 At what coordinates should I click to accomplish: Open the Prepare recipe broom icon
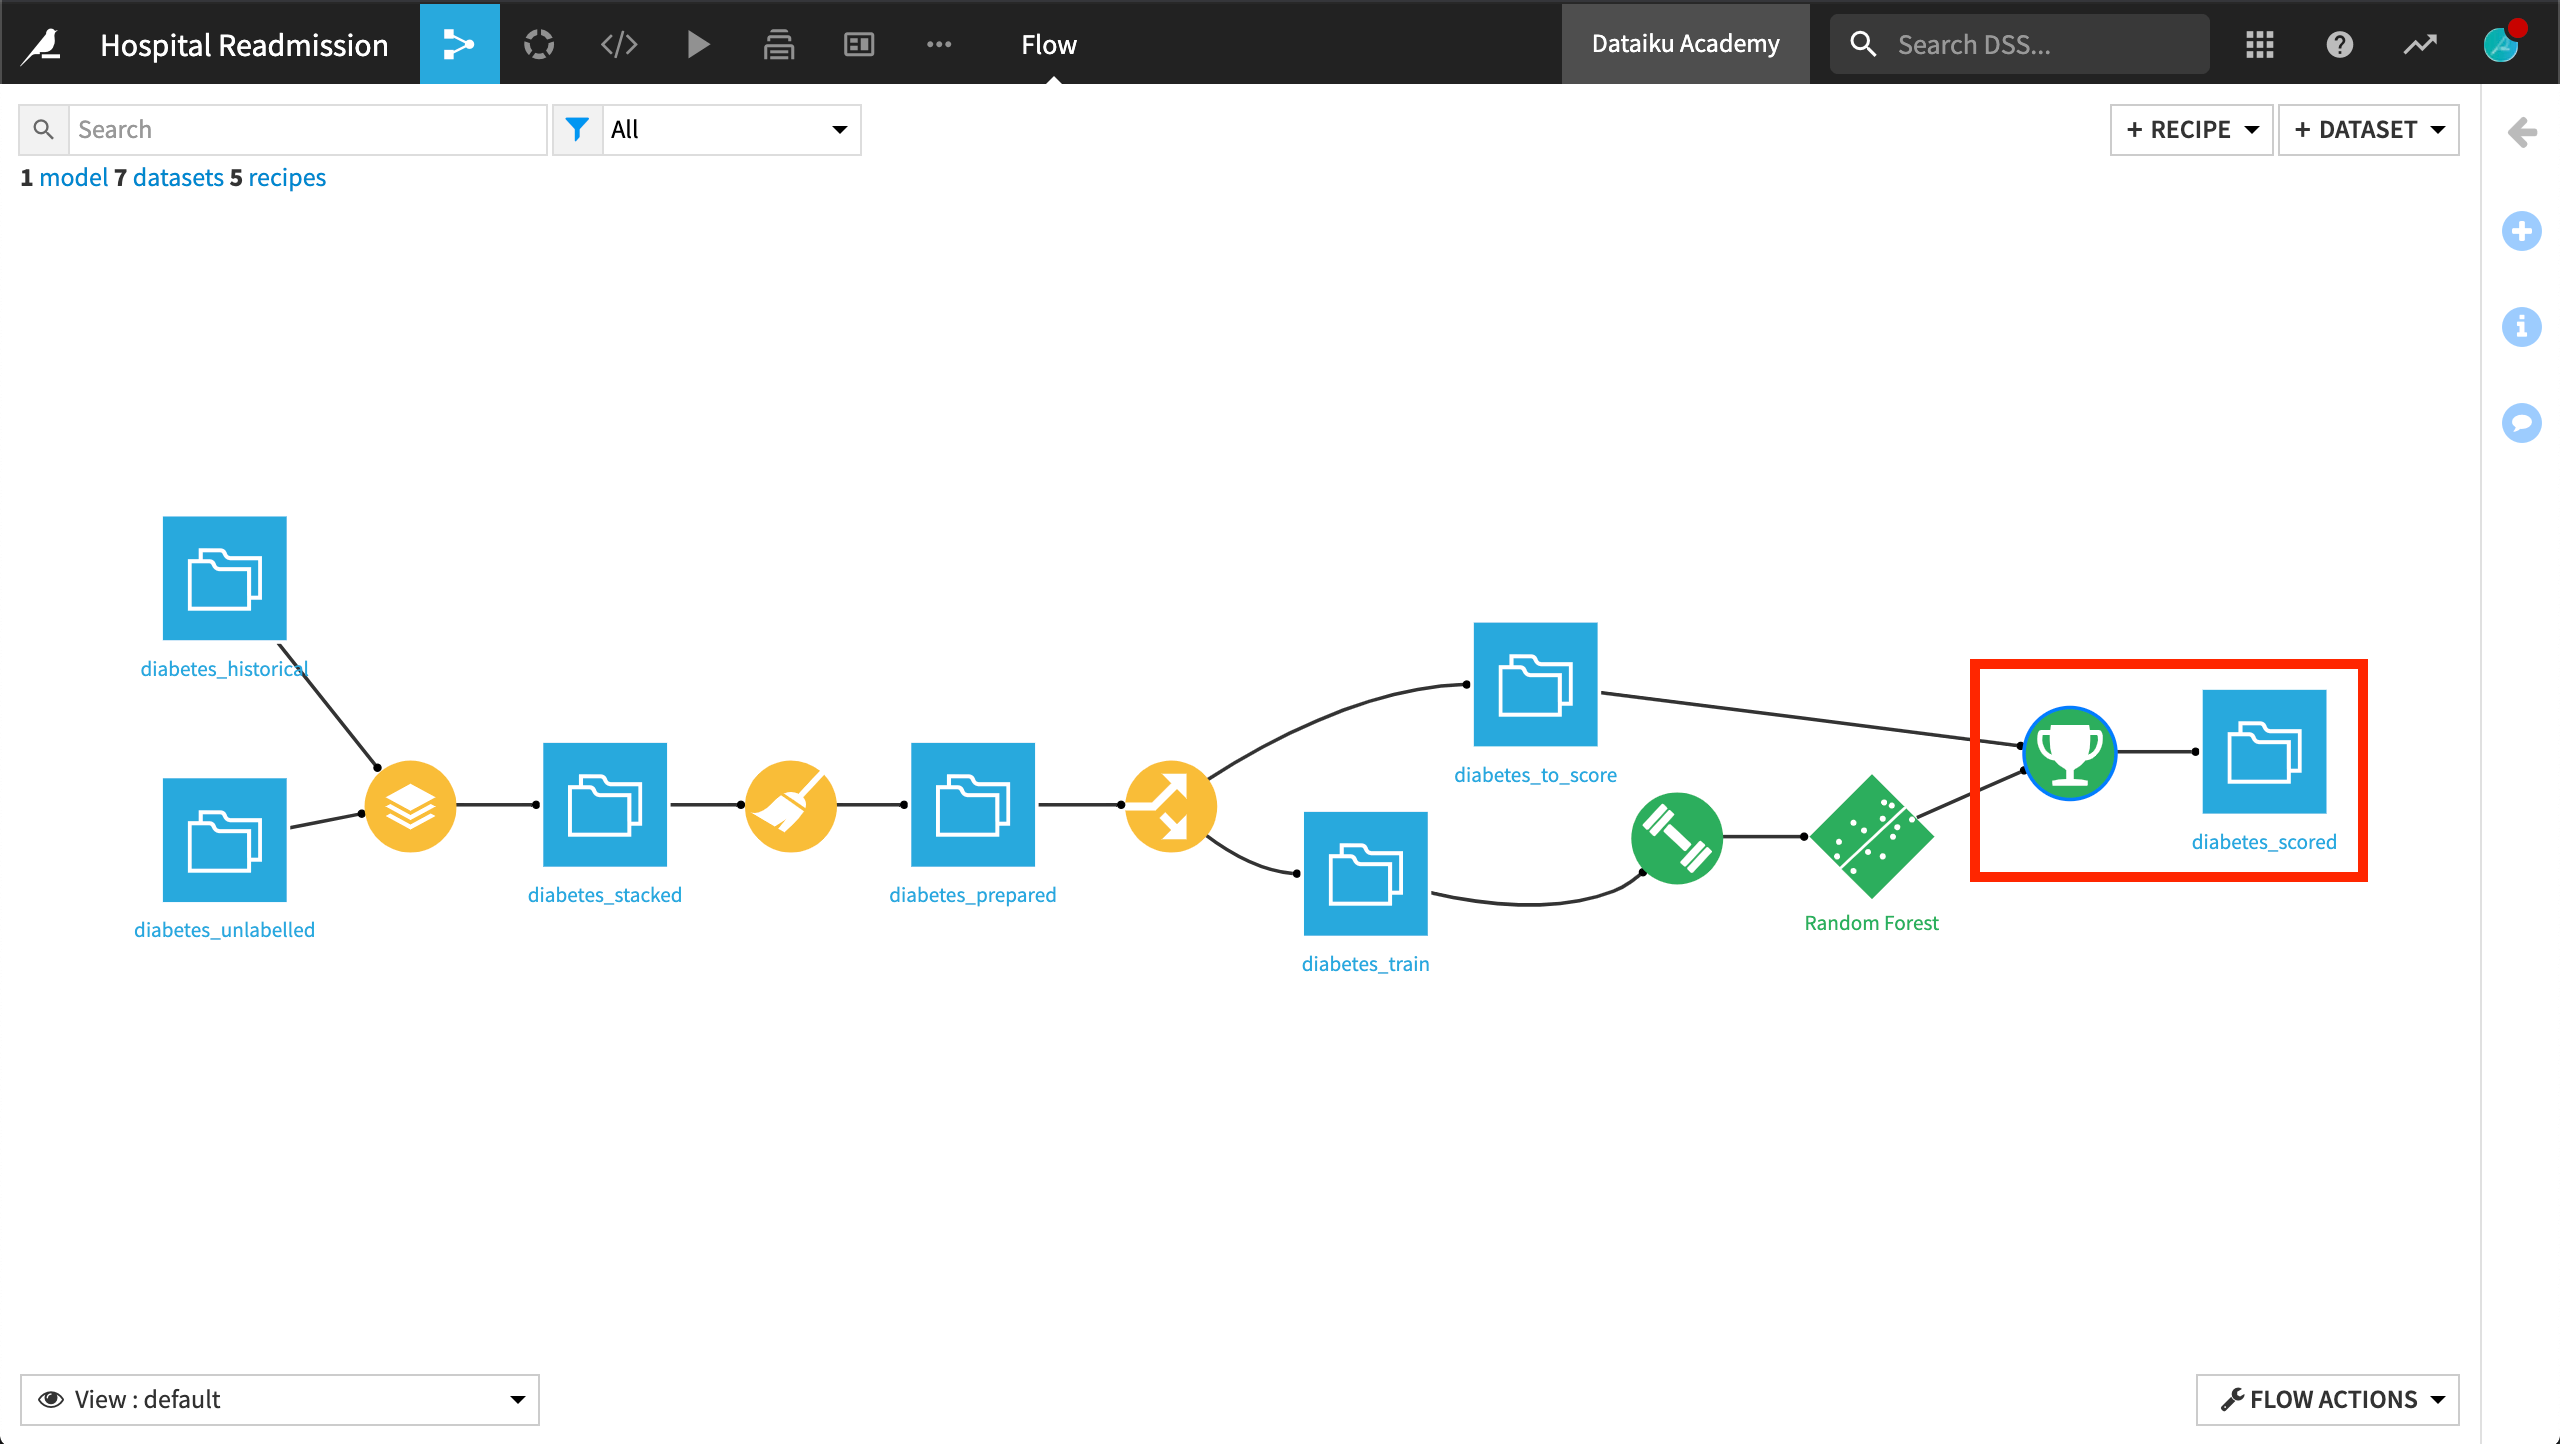[x=790, y=806]
